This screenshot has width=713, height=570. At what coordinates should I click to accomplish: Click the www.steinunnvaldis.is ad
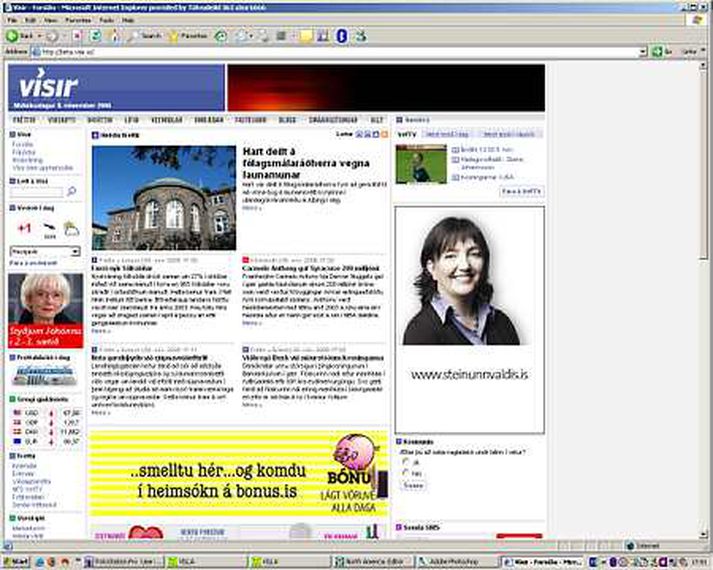click(470, 320)
